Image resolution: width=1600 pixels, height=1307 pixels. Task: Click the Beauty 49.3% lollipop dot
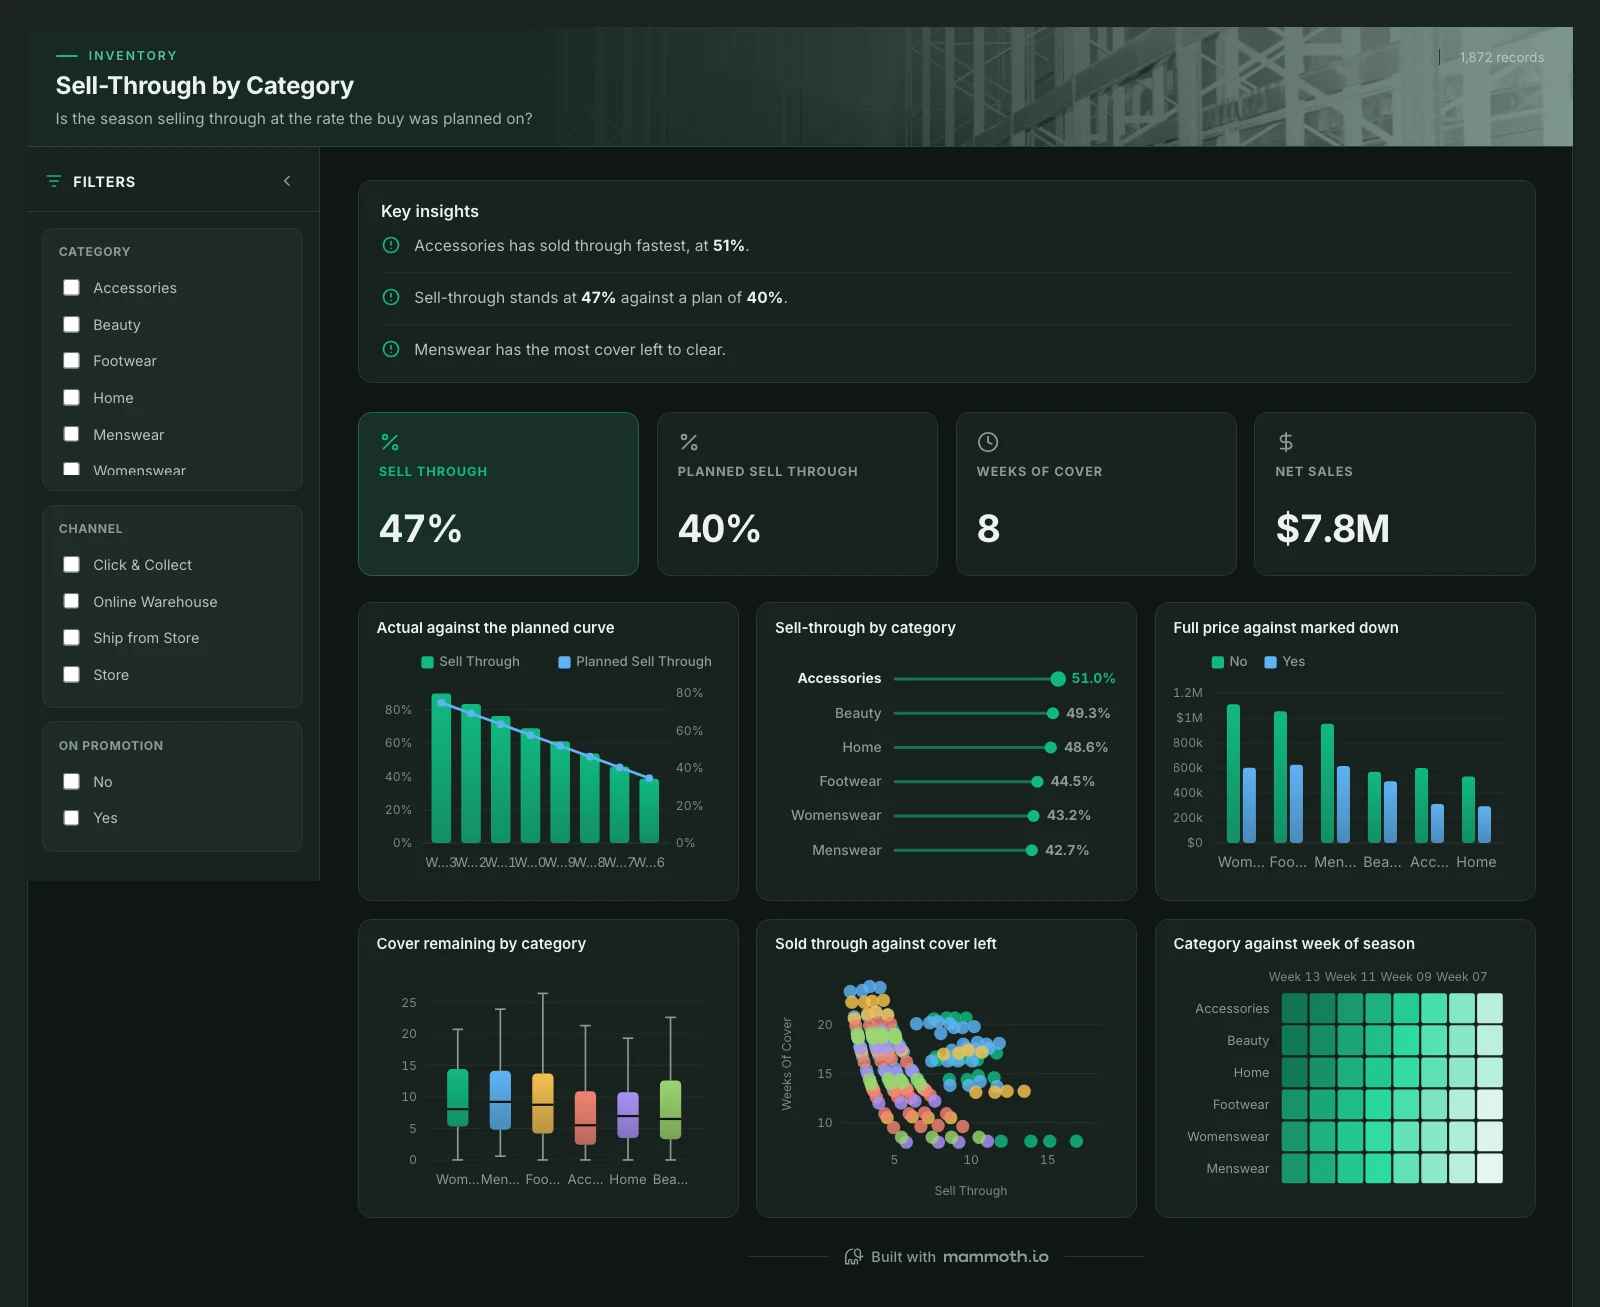[x=1053, y=713]
